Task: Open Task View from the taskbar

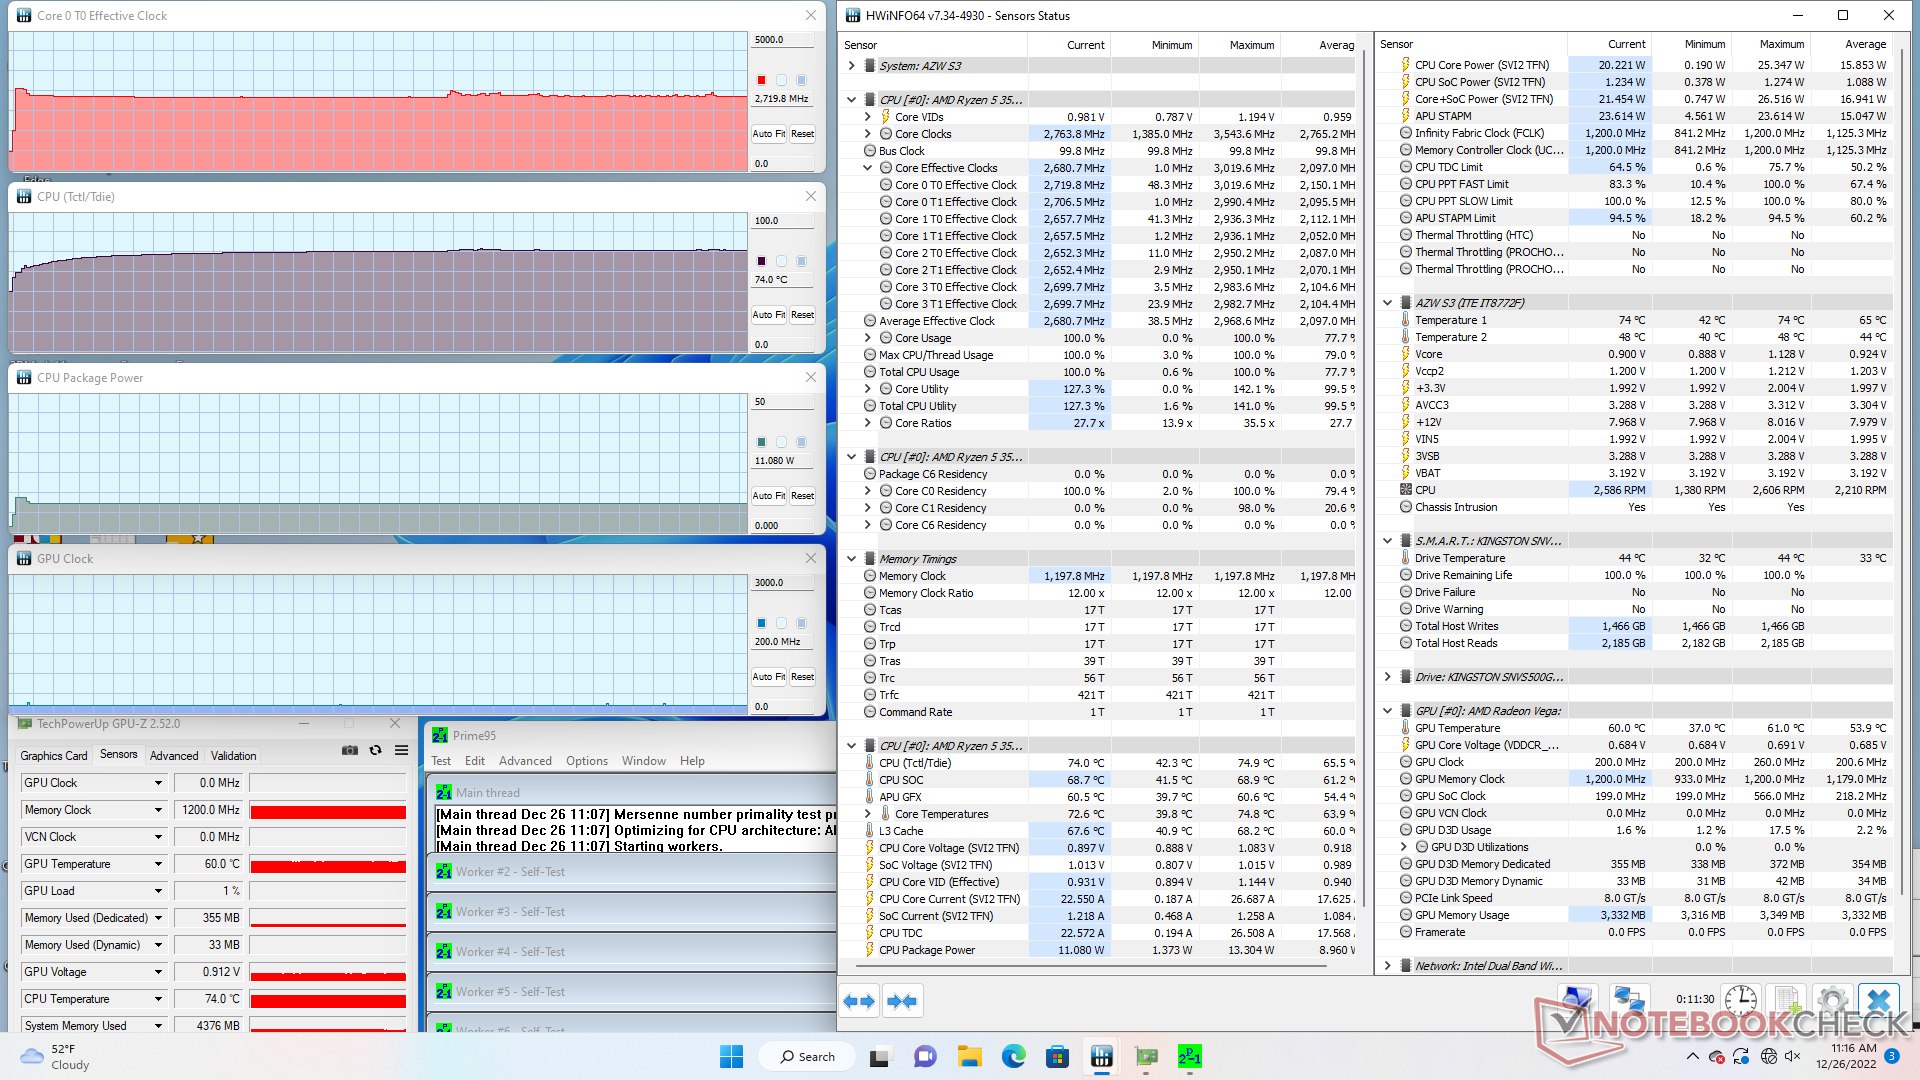Action: pos(880,1057)
